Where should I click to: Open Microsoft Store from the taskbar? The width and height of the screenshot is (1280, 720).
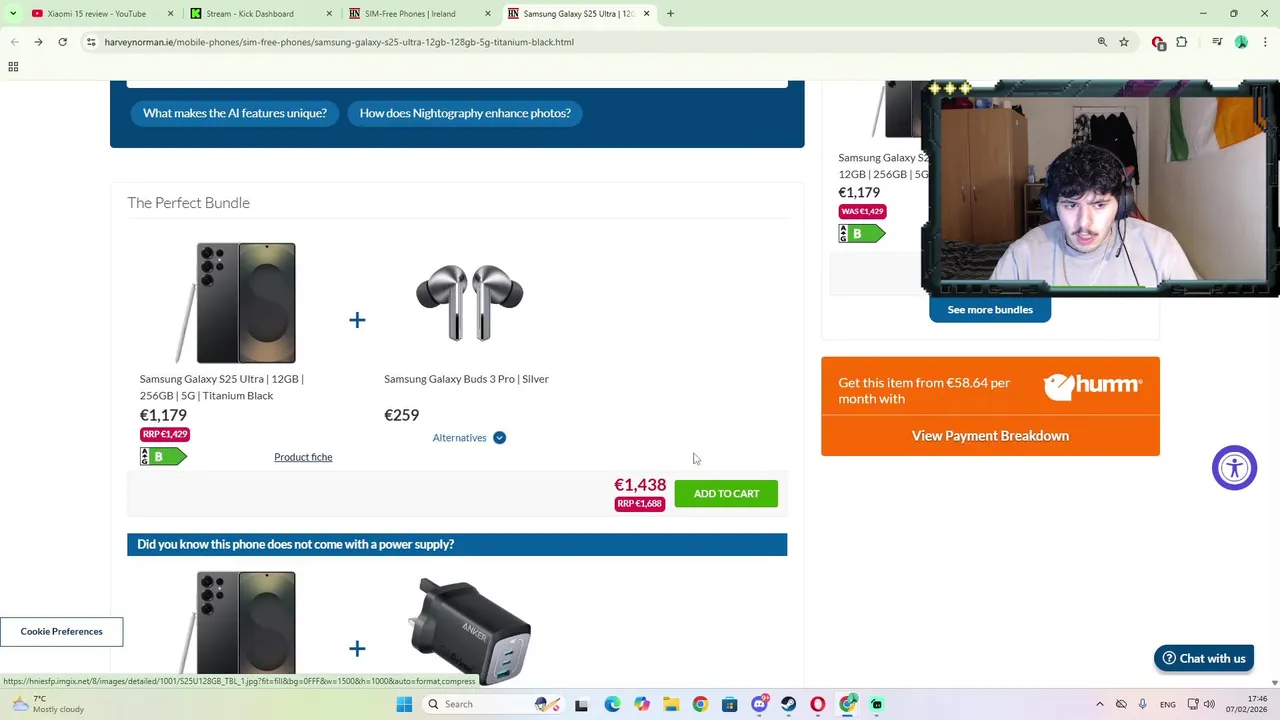click(x=729, y=704)
